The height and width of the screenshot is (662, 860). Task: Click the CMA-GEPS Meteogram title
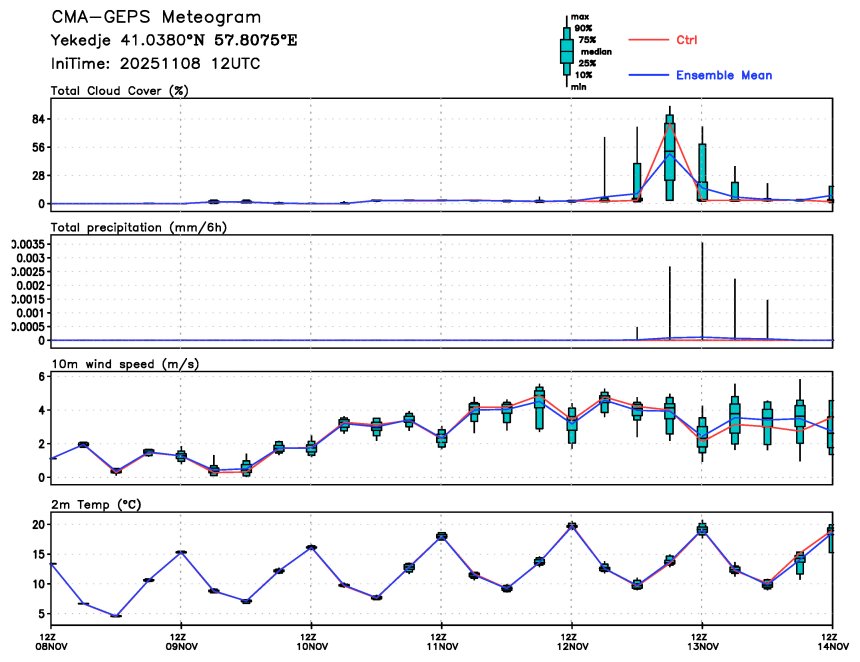[x=156, y=18]
